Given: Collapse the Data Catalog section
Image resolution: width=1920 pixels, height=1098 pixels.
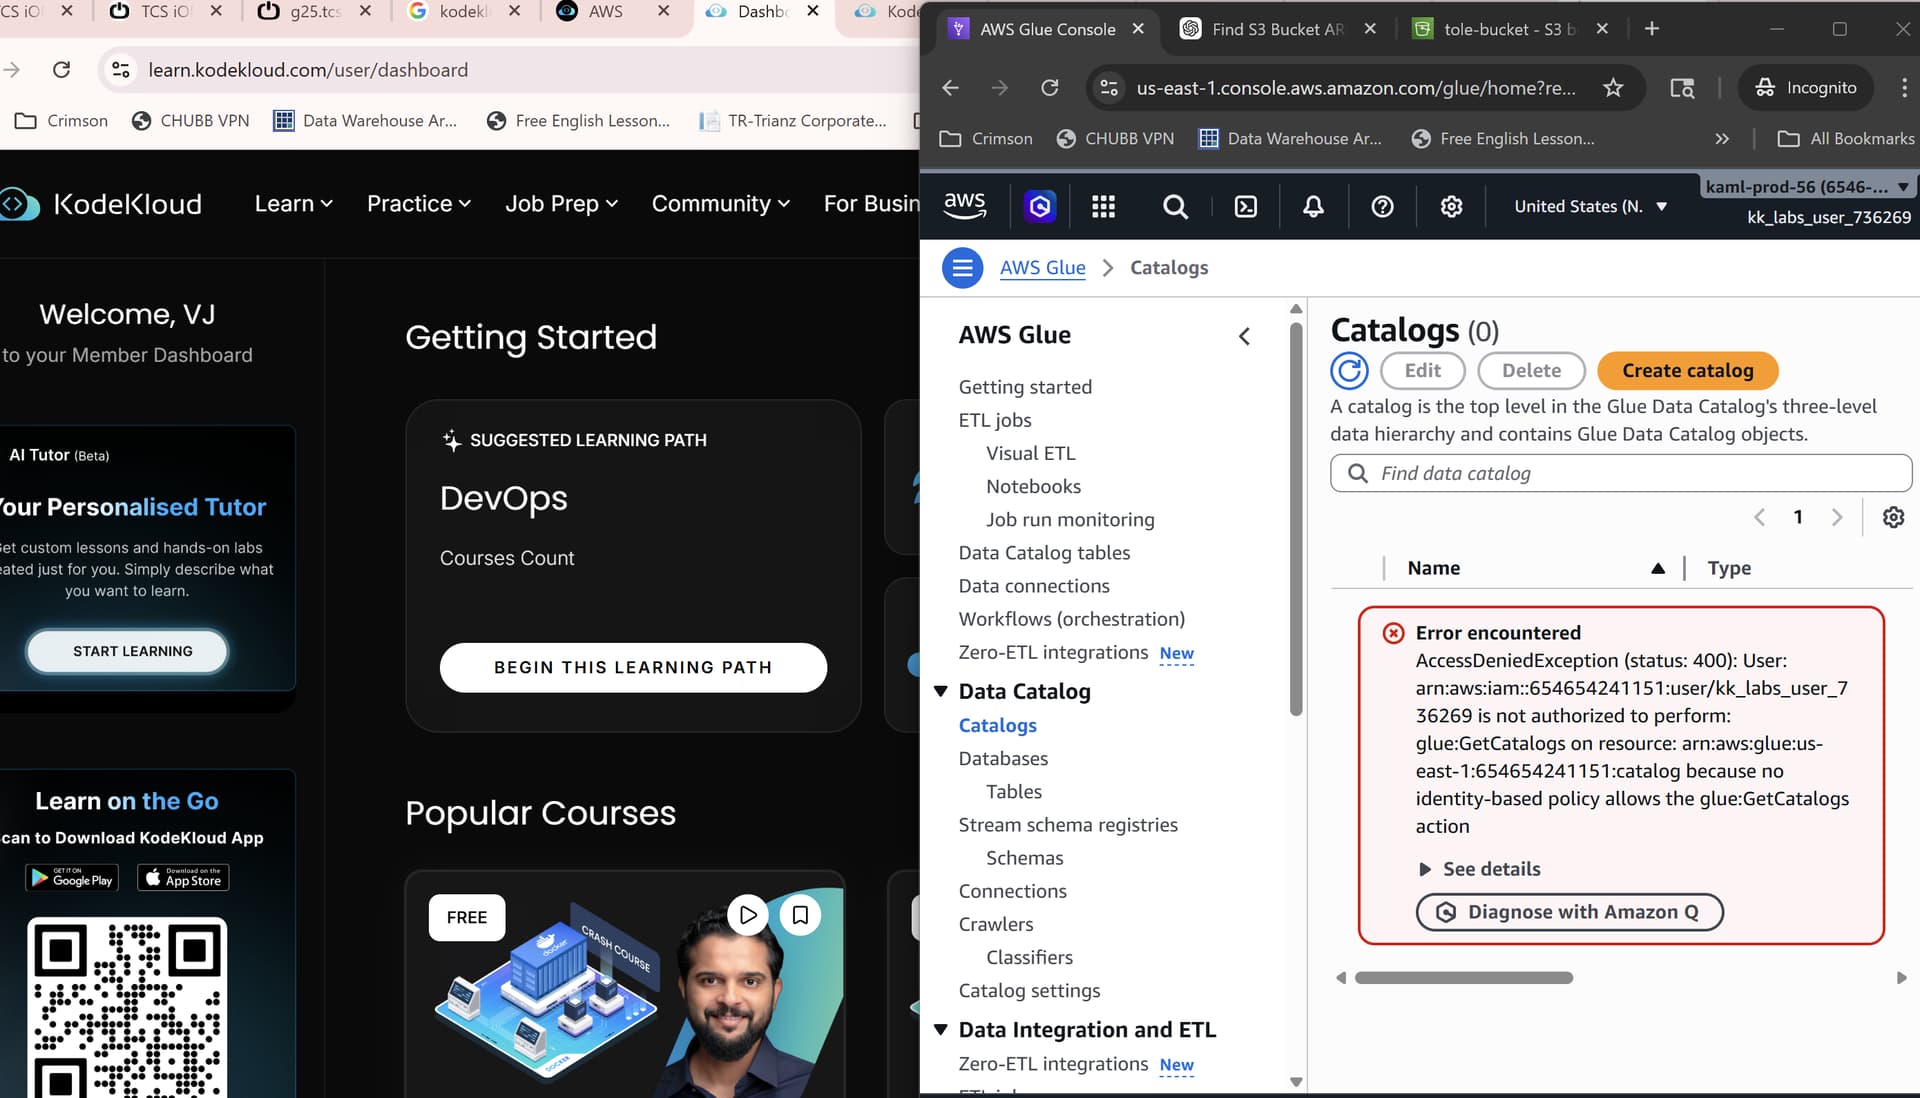Looking at the screenshot, I should tap(940, 692).
